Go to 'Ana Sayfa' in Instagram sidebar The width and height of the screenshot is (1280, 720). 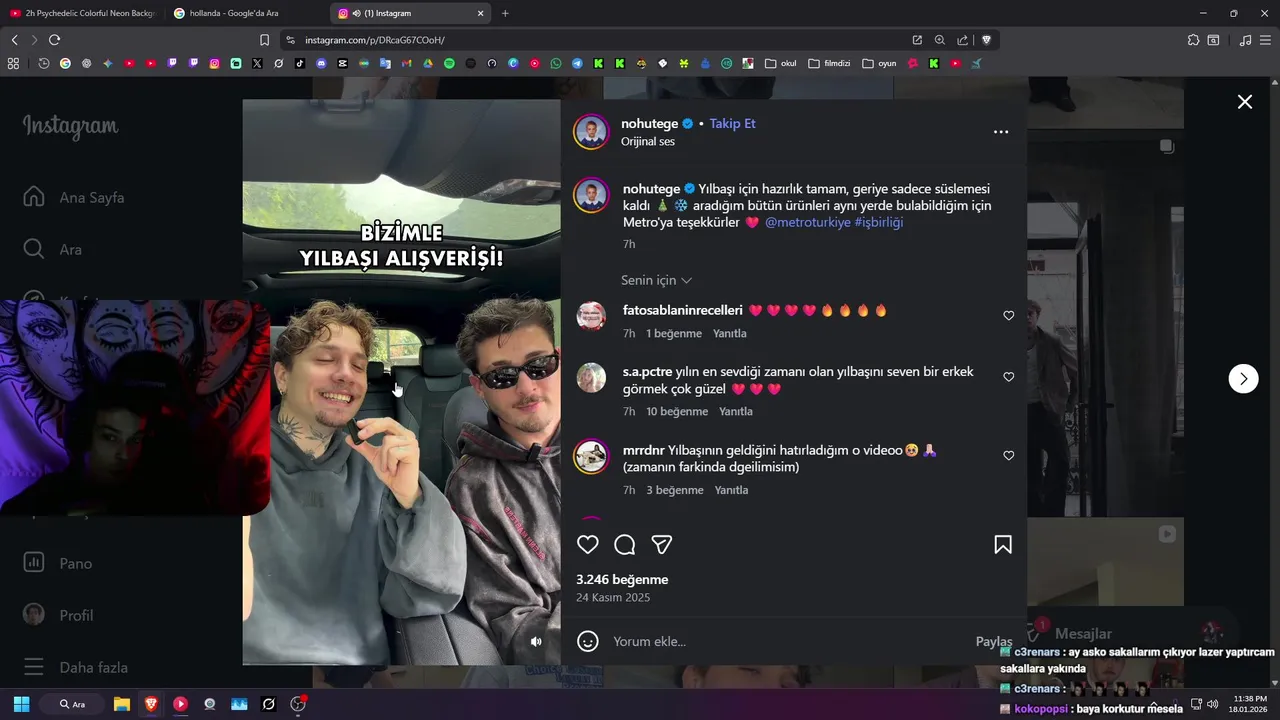[74, 197]
